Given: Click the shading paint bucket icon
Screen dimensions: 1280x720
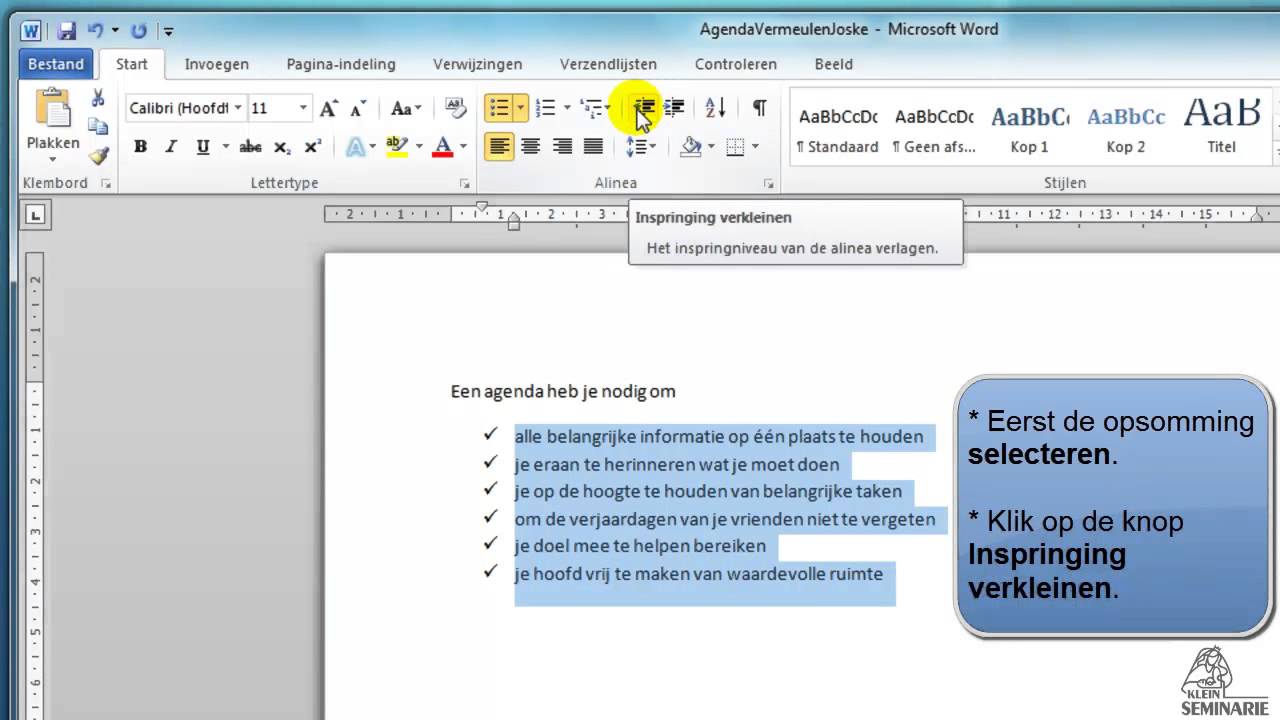Looking at the screenshot, I should point(690,147).
